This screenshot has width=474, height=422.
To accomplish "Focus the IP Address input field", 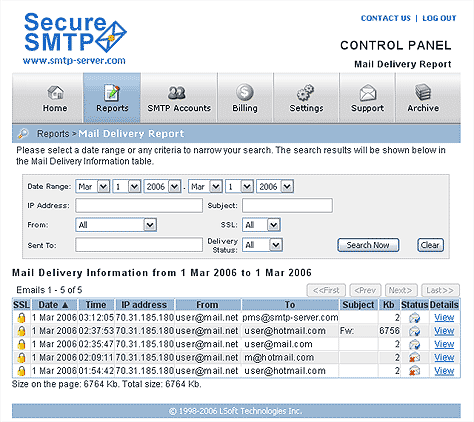I will (139, 205).
